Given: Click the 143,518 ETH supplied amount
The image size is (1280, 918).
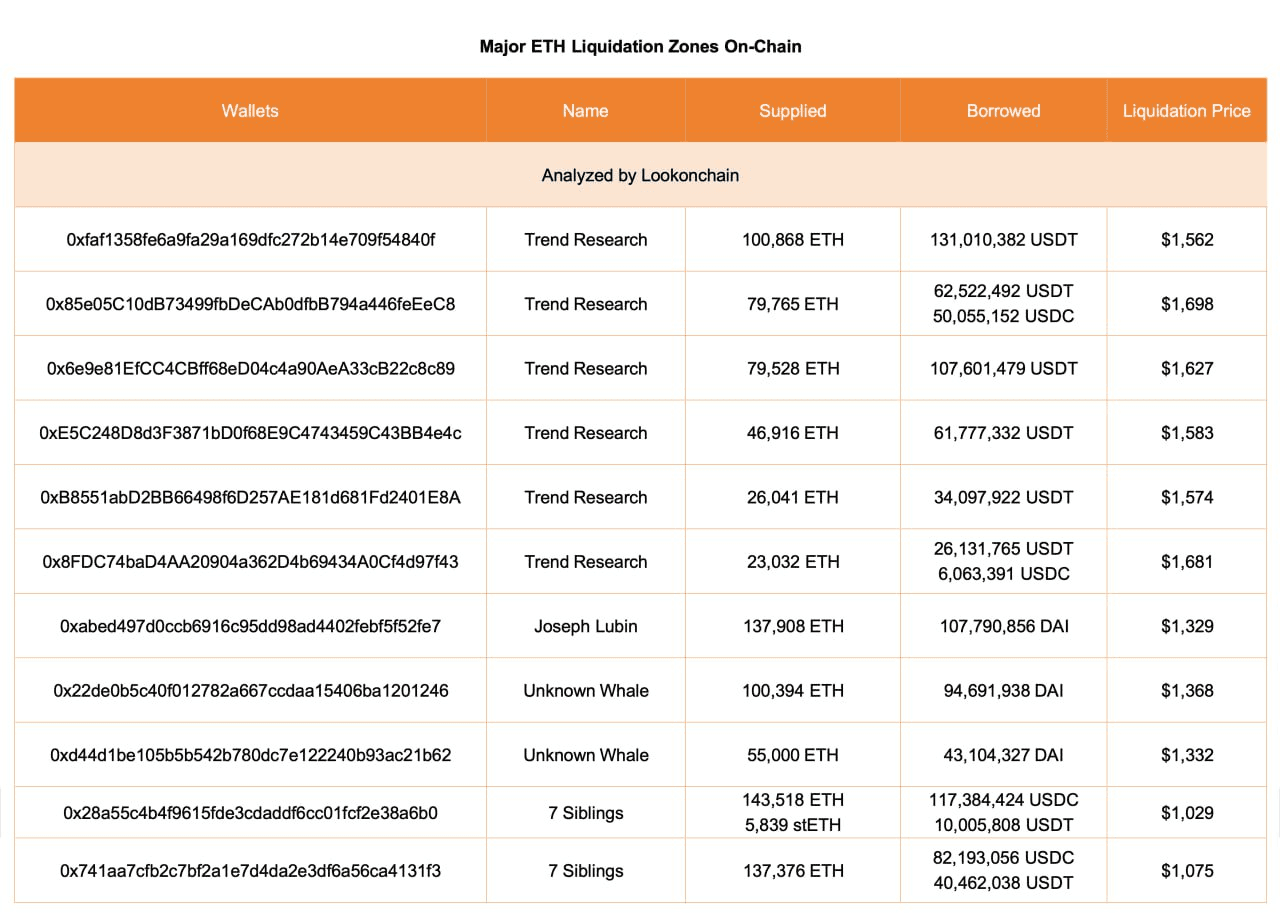Looking at the screenshot, I should (x=792, y=799).
